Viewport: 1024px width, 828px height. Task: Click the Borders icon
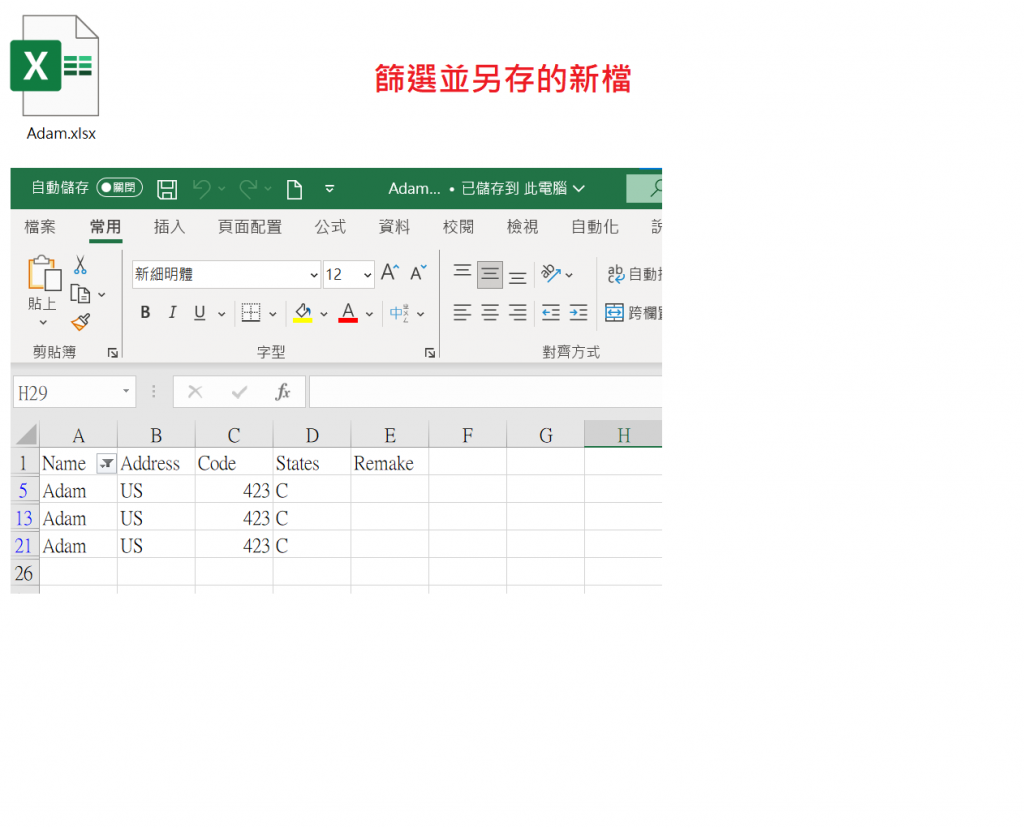(251, 313)
